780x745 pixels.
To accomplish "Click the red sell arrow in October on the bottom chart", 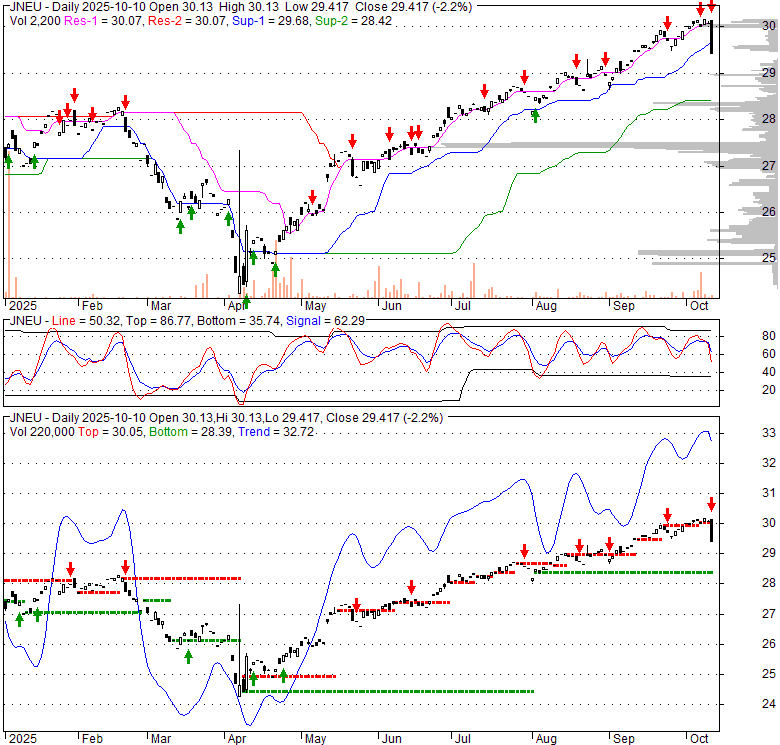I will pyautogui.click(x=711, y=503).
